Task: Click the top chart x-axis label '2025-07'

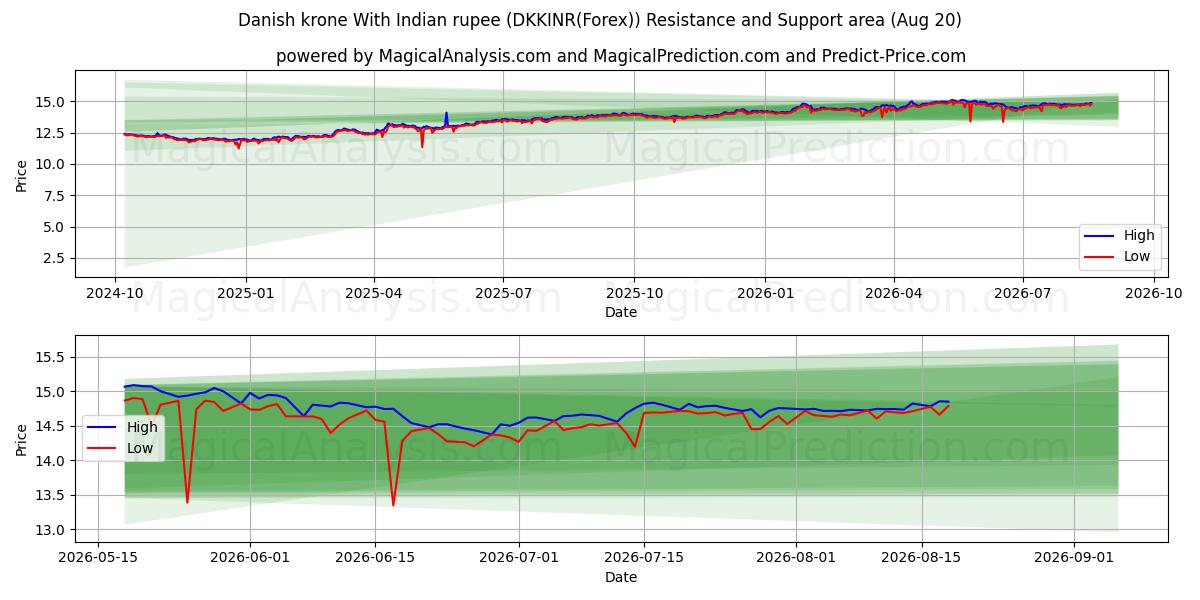Action: (x=502, y=293)
